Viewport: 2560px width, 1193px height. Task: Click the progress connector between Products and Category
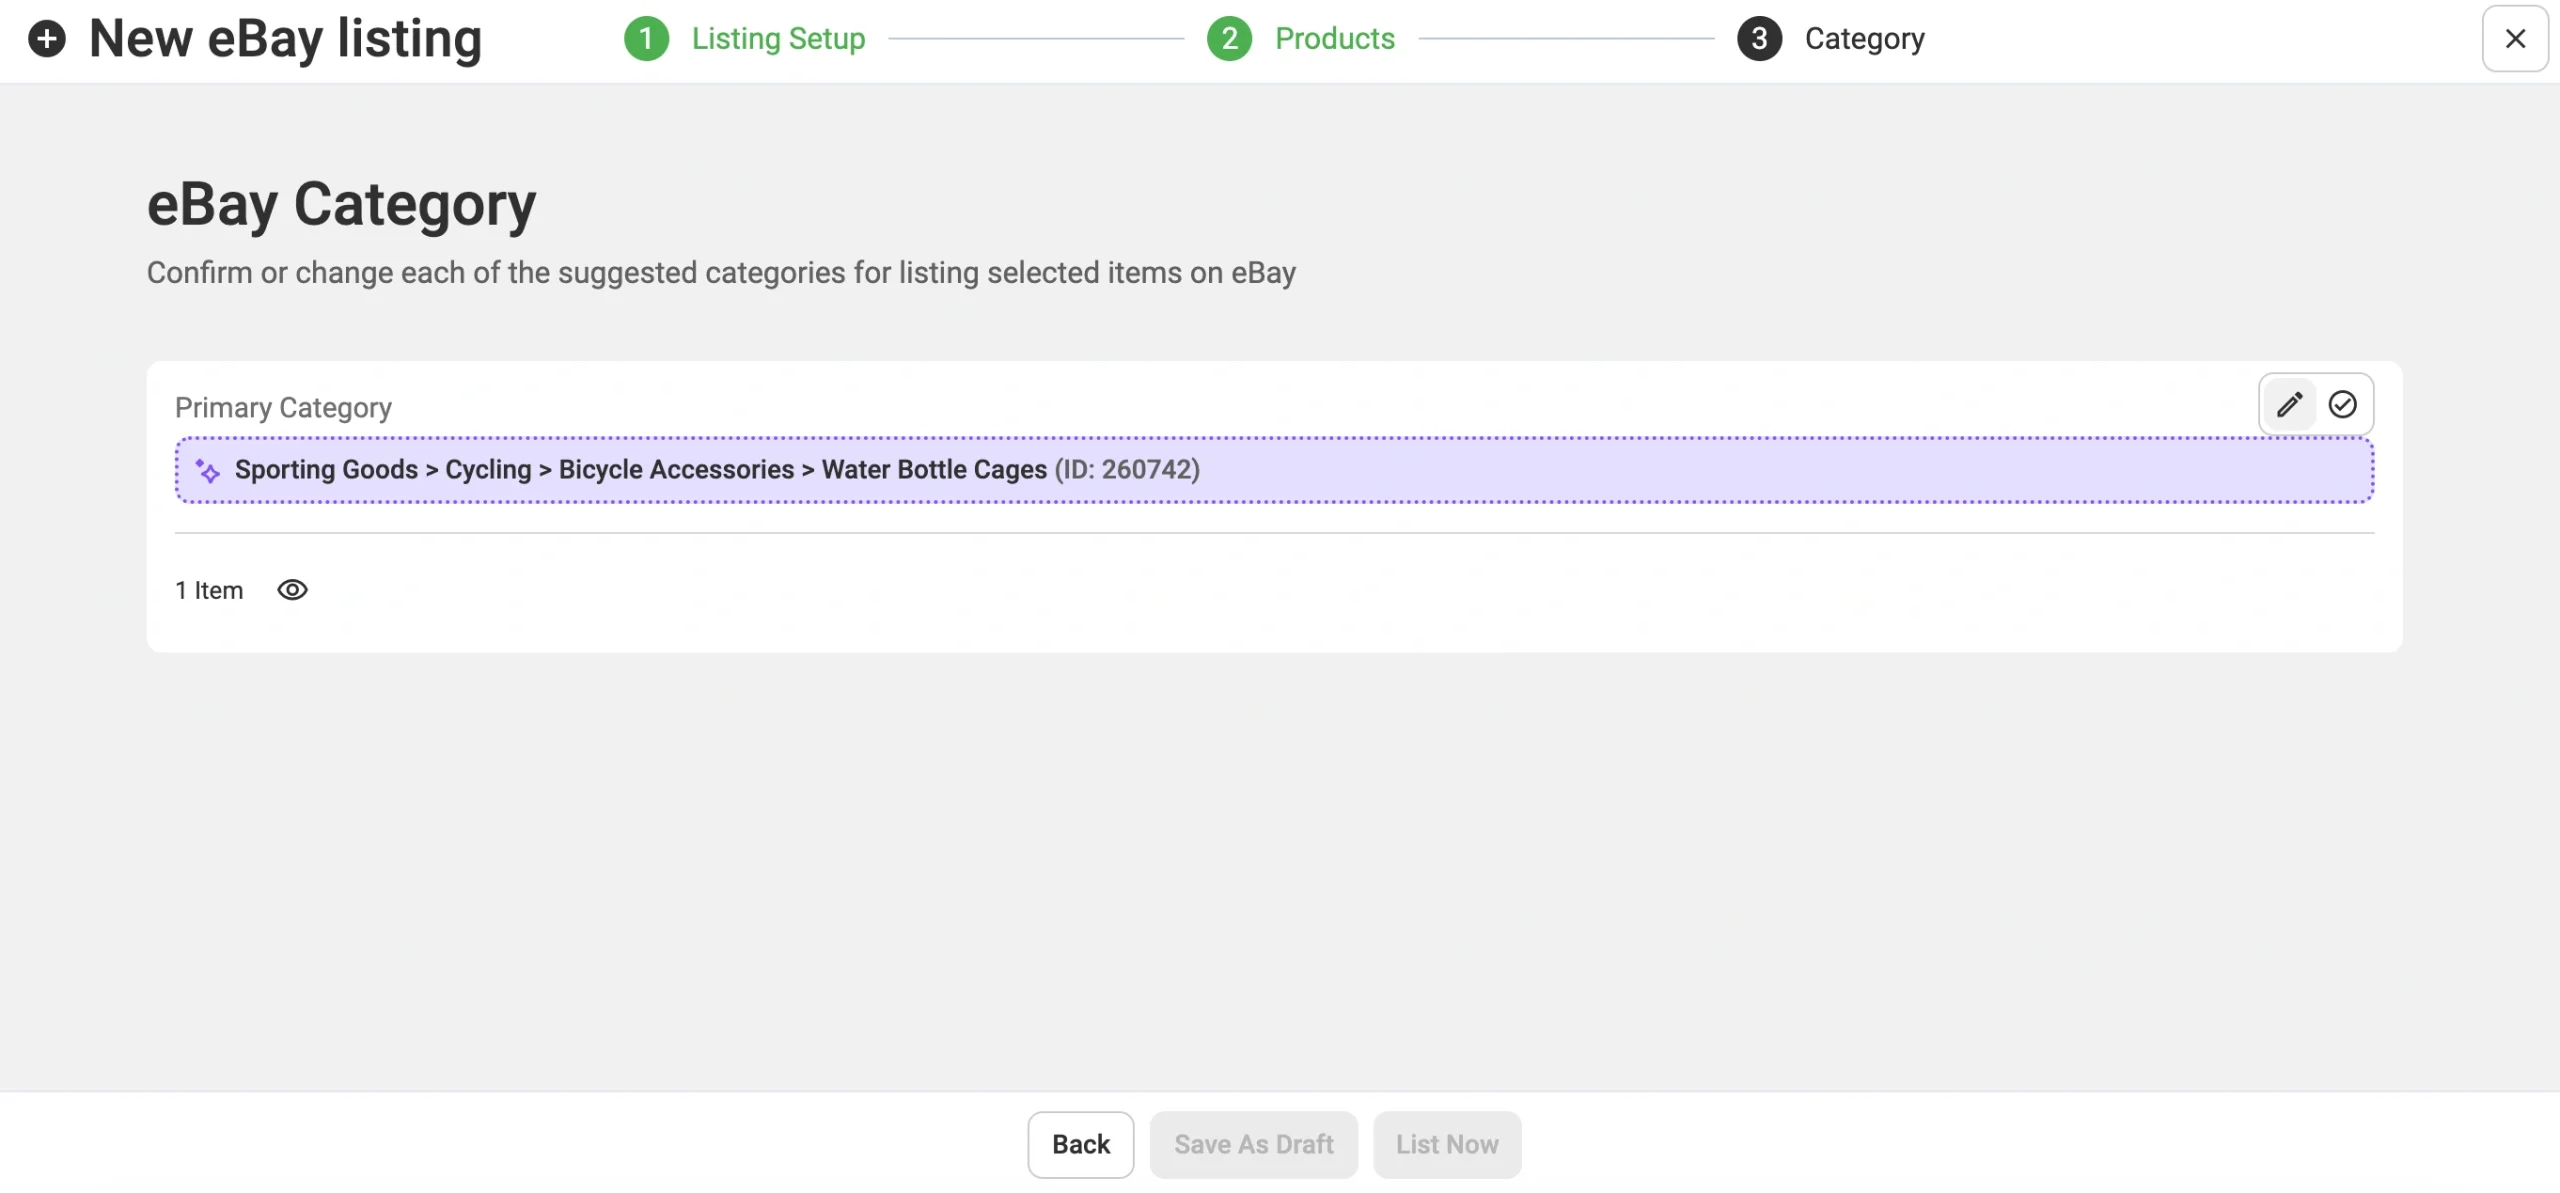[x=1565, y=38]
